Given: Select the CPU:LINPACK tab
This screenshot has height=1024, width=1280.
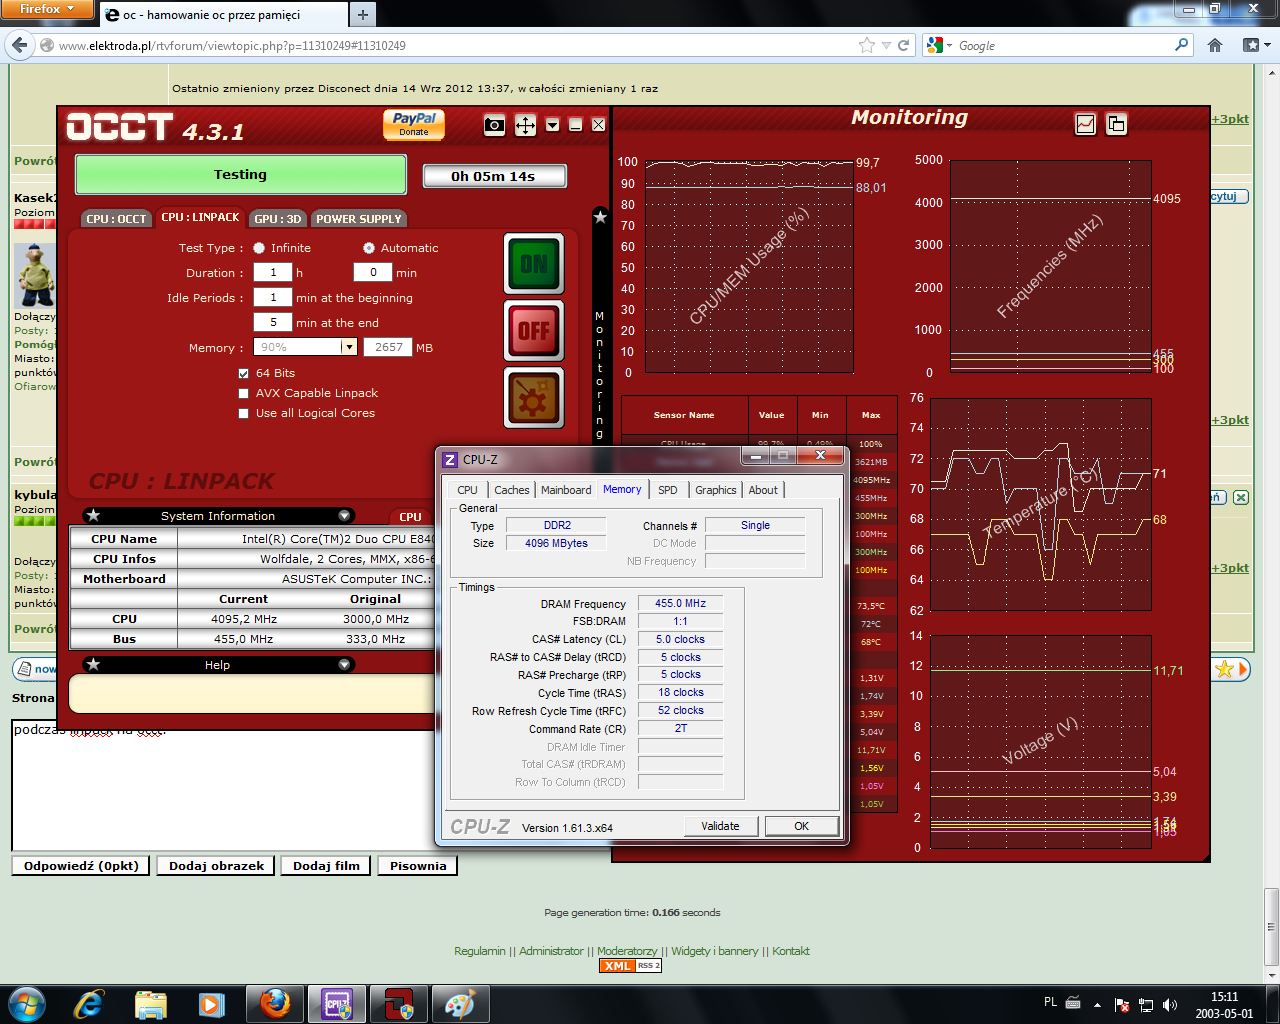Looking at the screenshot, I should point(200,217).
